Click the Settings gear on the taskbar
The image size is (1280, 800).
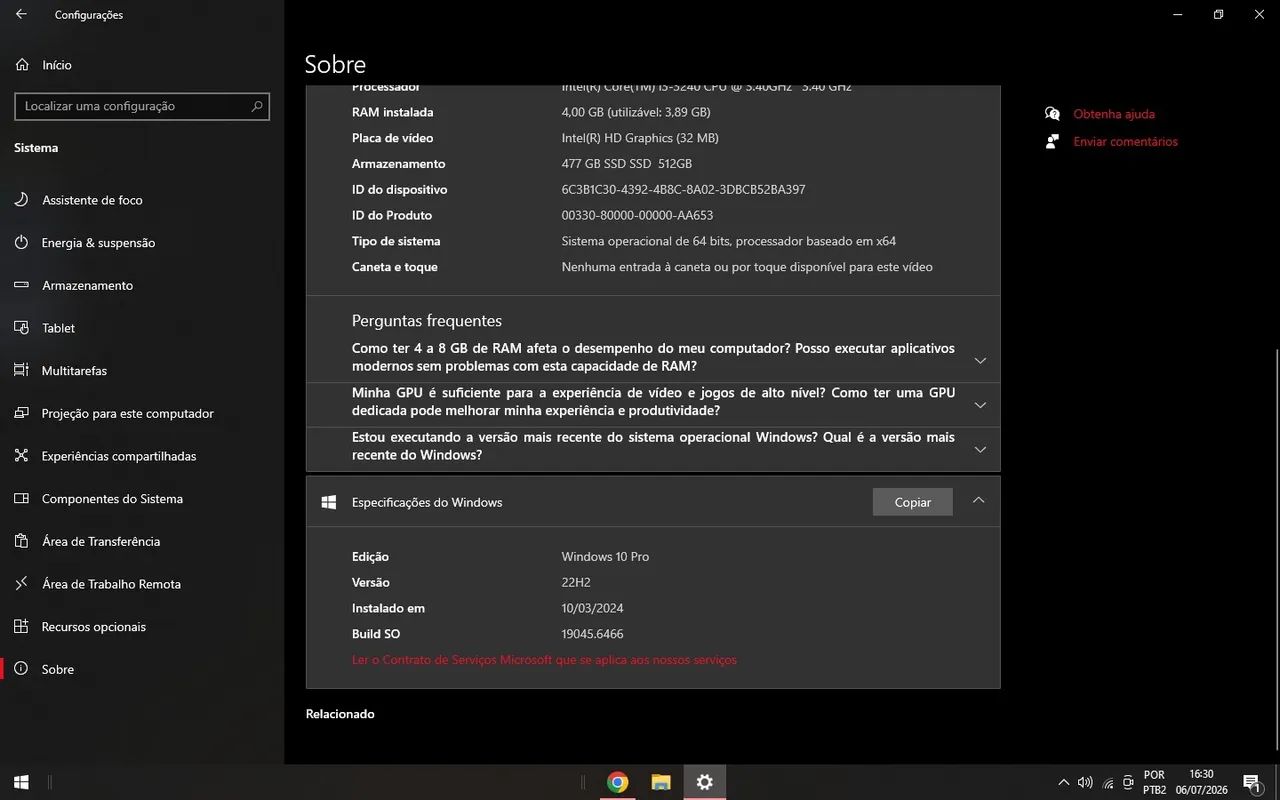(704, 783)
